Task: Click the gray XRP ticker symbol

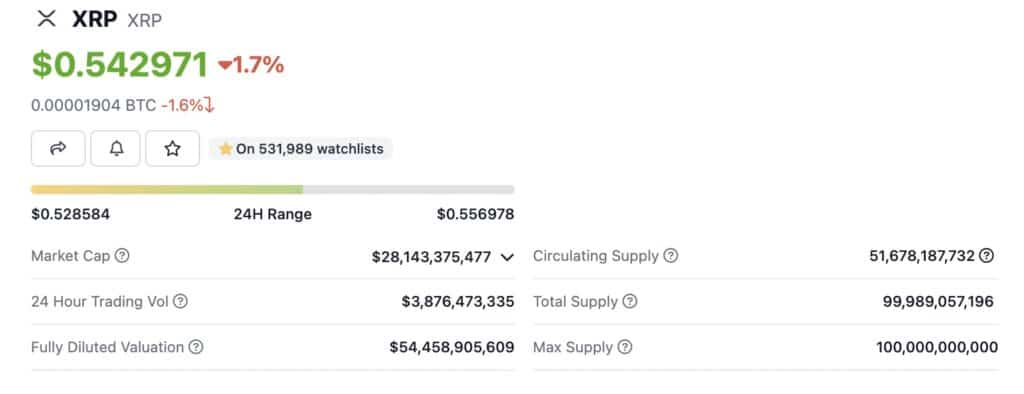Action: (144, 20)
